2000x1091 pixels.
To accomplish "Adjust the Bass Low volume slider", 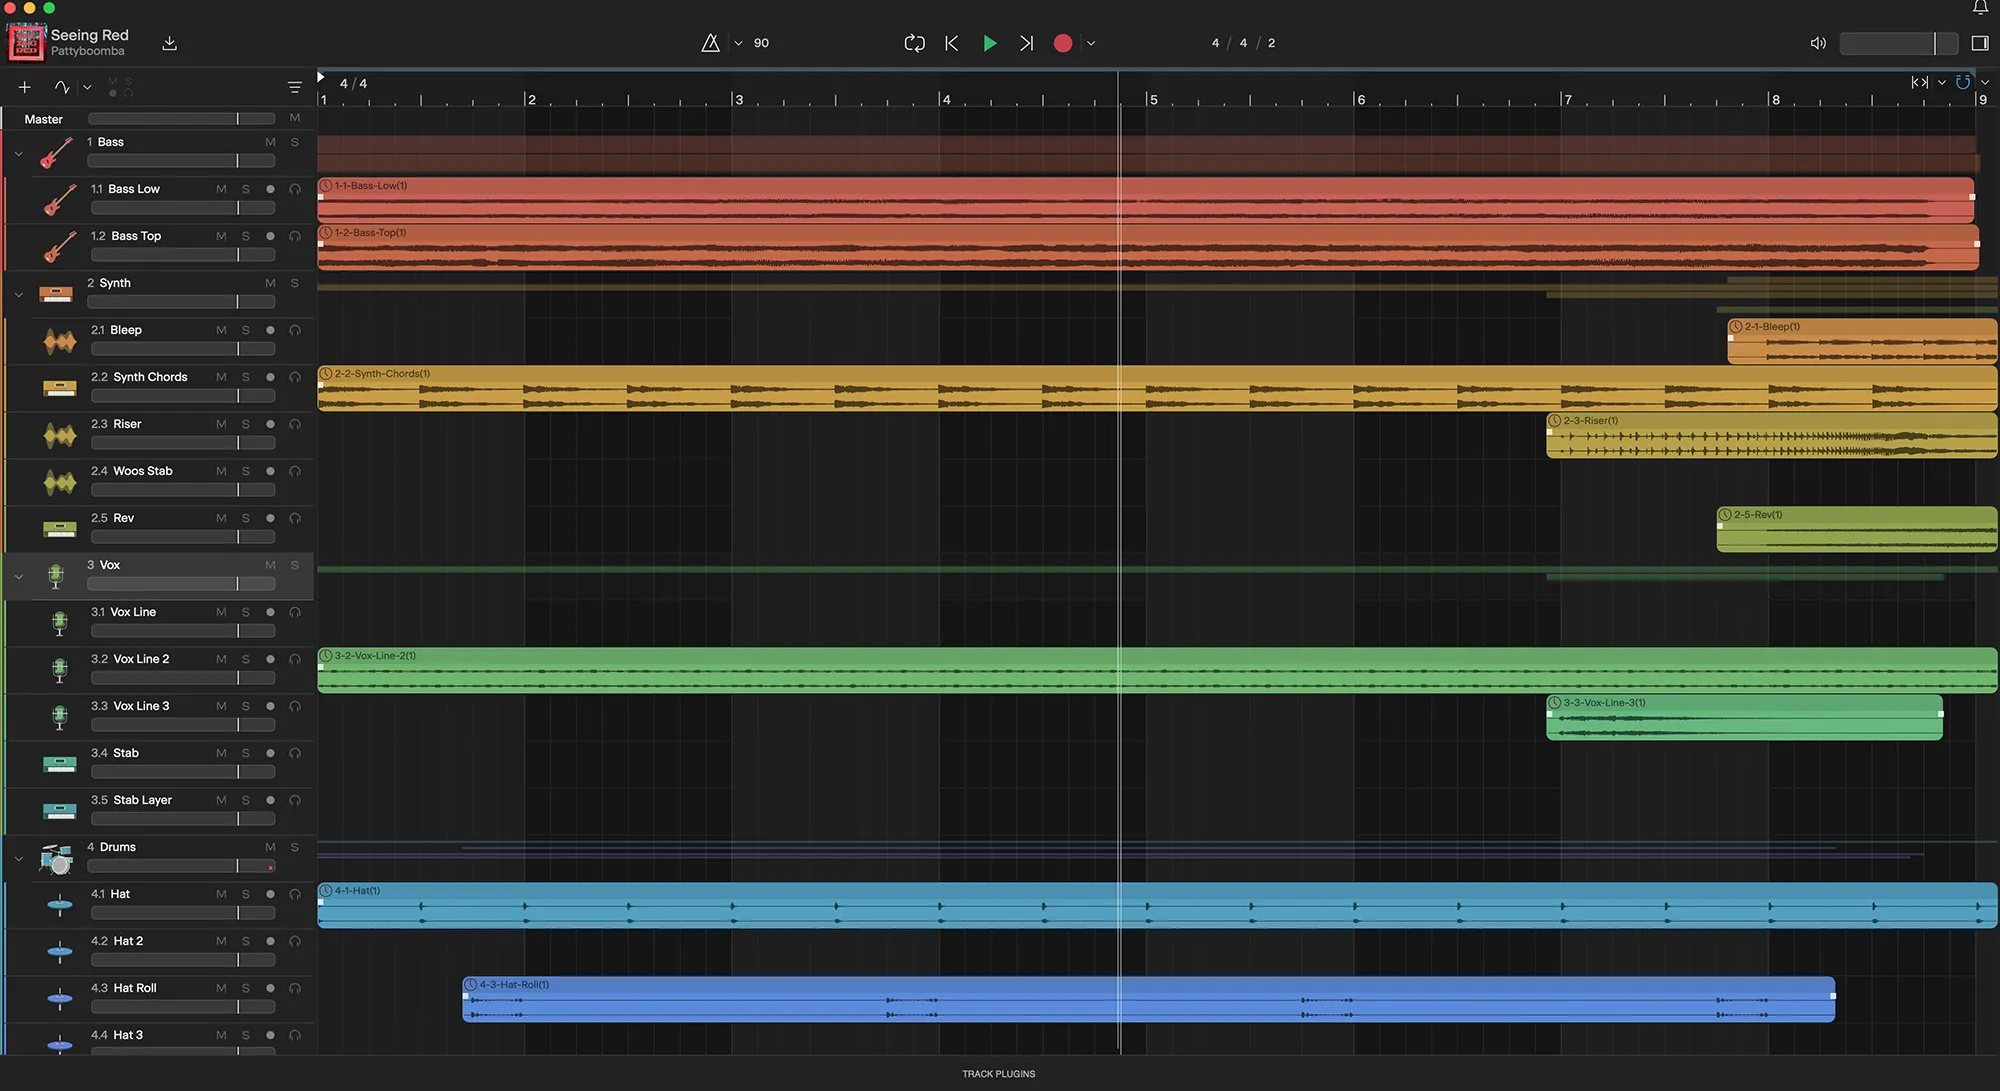I will pos(183,208).
